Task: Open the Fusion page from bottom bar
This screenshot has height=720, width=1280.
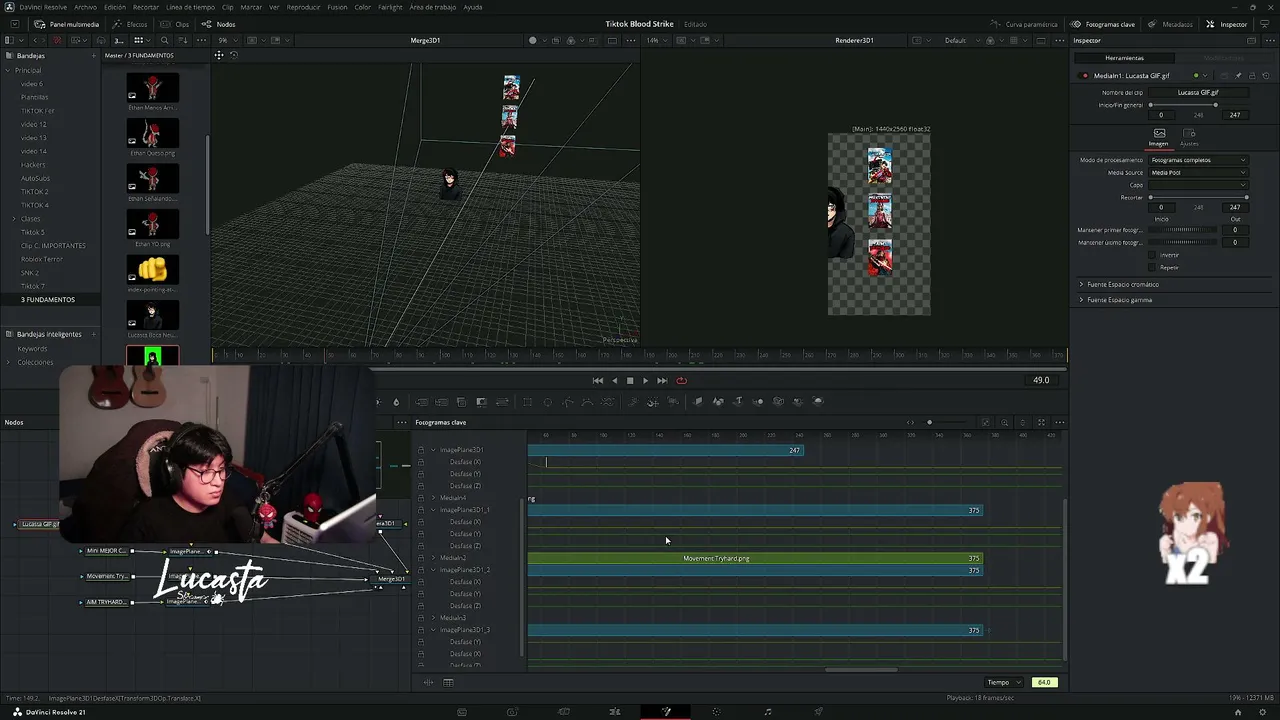Action: pos(666,712)
